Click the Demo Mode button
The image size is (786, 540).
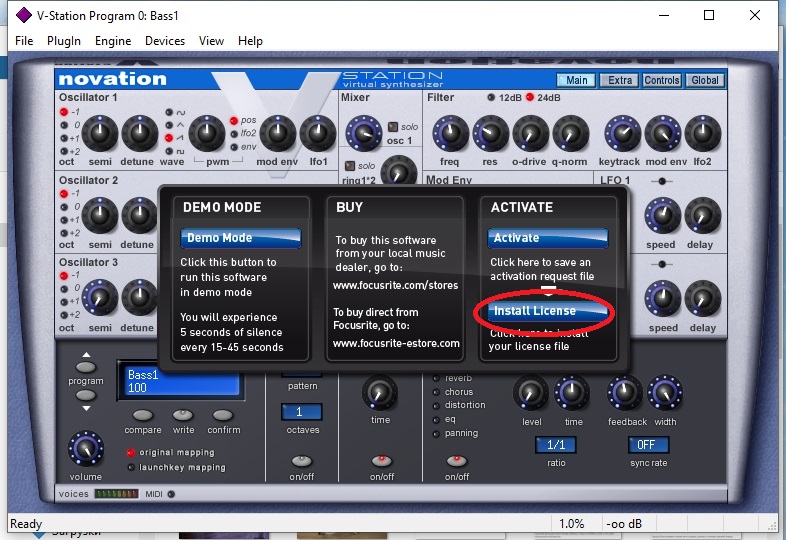click(x=241, y=238)
